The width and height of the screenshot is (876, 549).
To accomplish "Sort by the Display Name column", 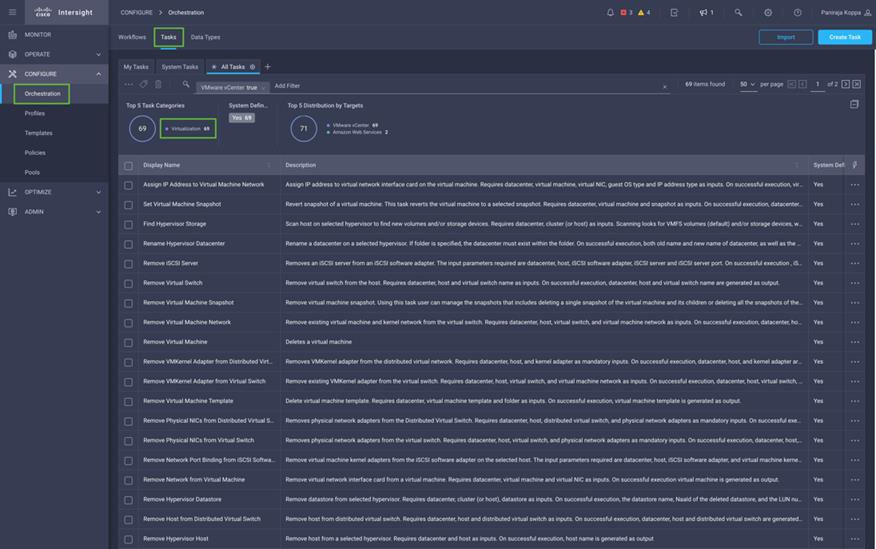I will [161, 165].
